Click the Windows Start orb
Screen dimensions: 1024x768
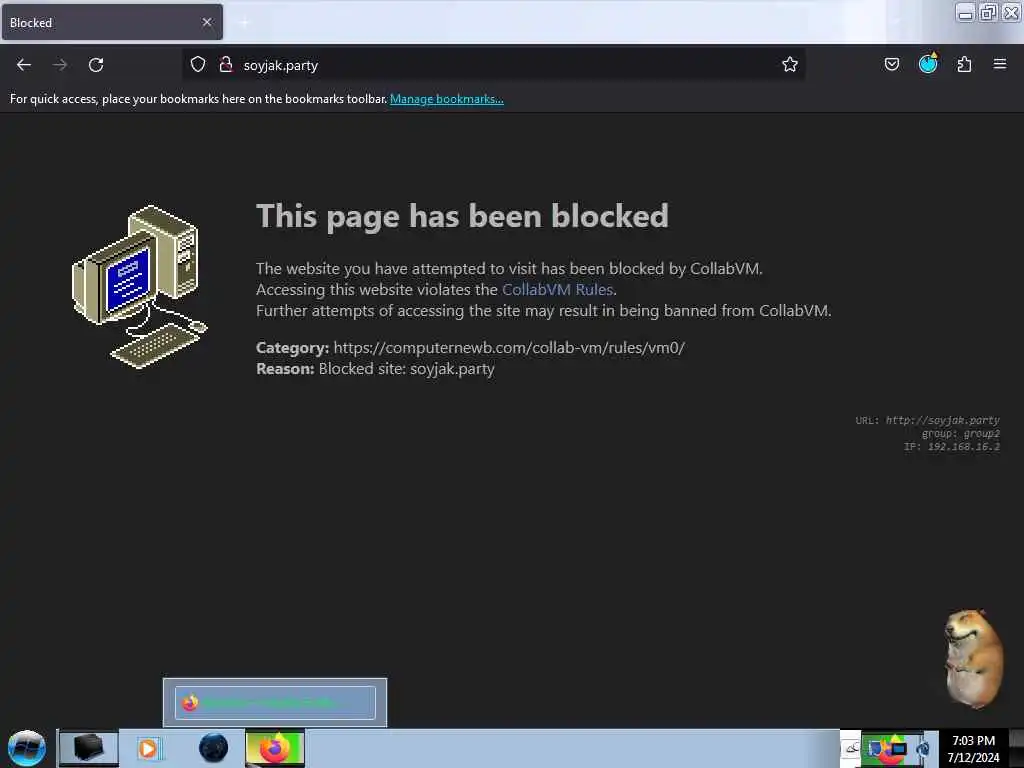click(27, 748)
